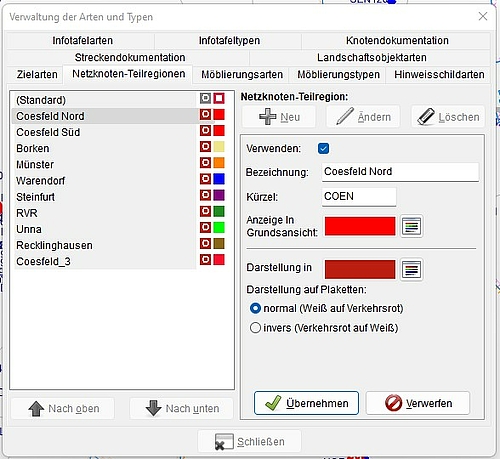
Task: Click the plaque icon next to Recklinghausen
Action: (x=205, y=243)
